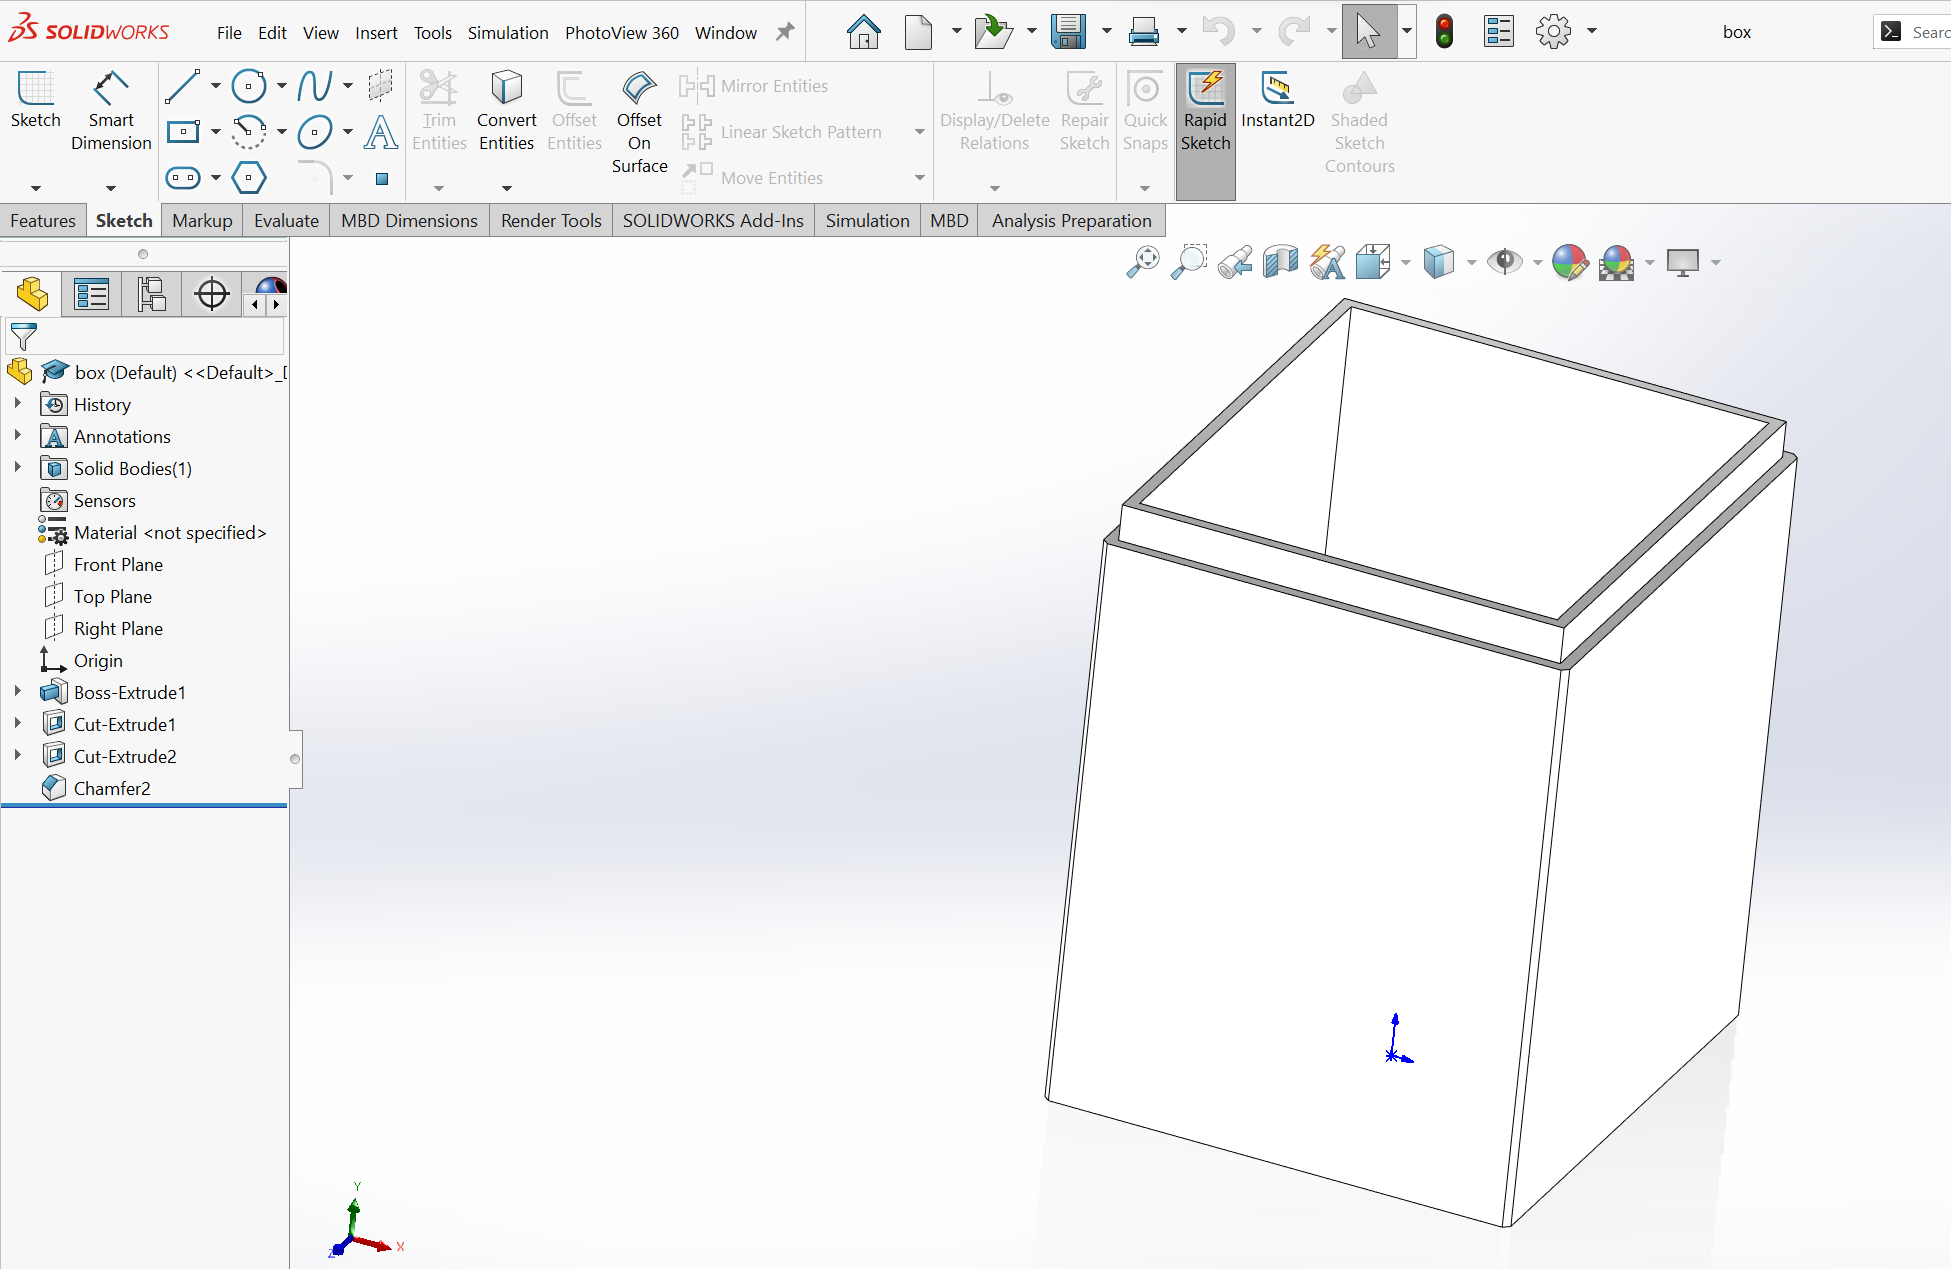Select the Right Plane item
Screen dimensions: 1951x1269
[x=118, y=628]
